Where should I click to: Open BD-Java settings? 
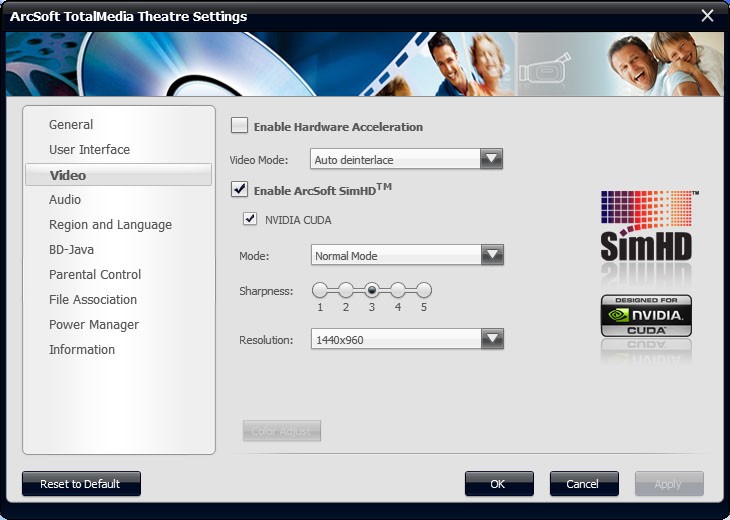[71, 250]
